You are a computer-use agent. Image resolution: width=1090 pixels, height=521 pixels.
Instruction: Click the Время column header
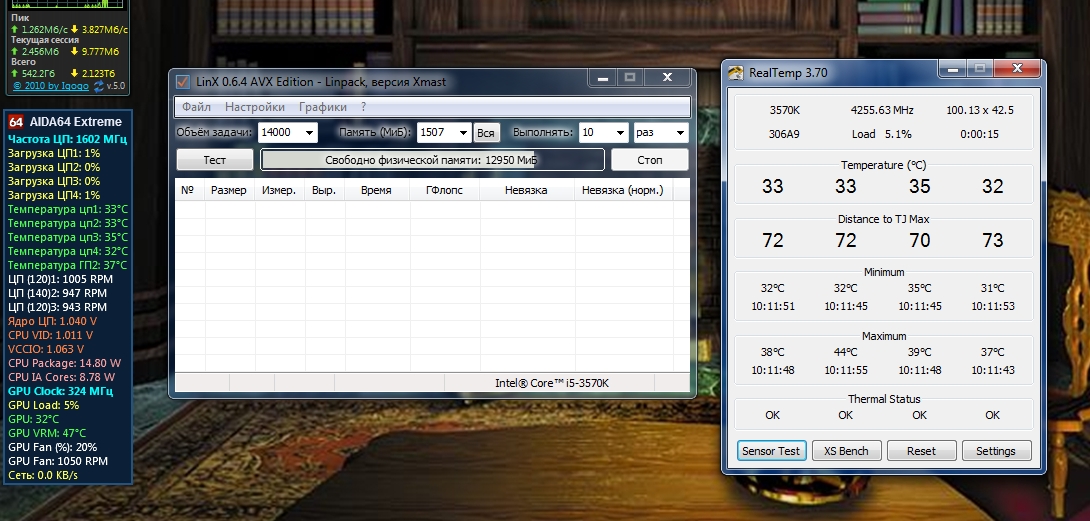coord(377,190)
